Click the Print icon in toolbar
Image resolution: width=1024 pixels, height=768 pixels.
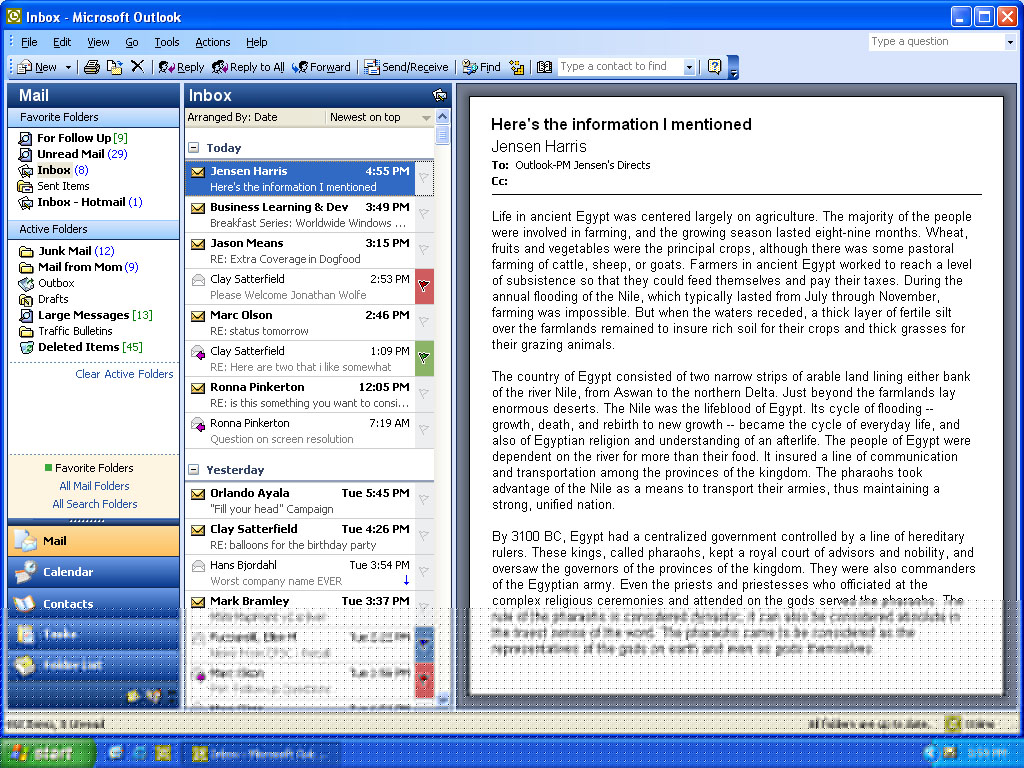(92, 67)
